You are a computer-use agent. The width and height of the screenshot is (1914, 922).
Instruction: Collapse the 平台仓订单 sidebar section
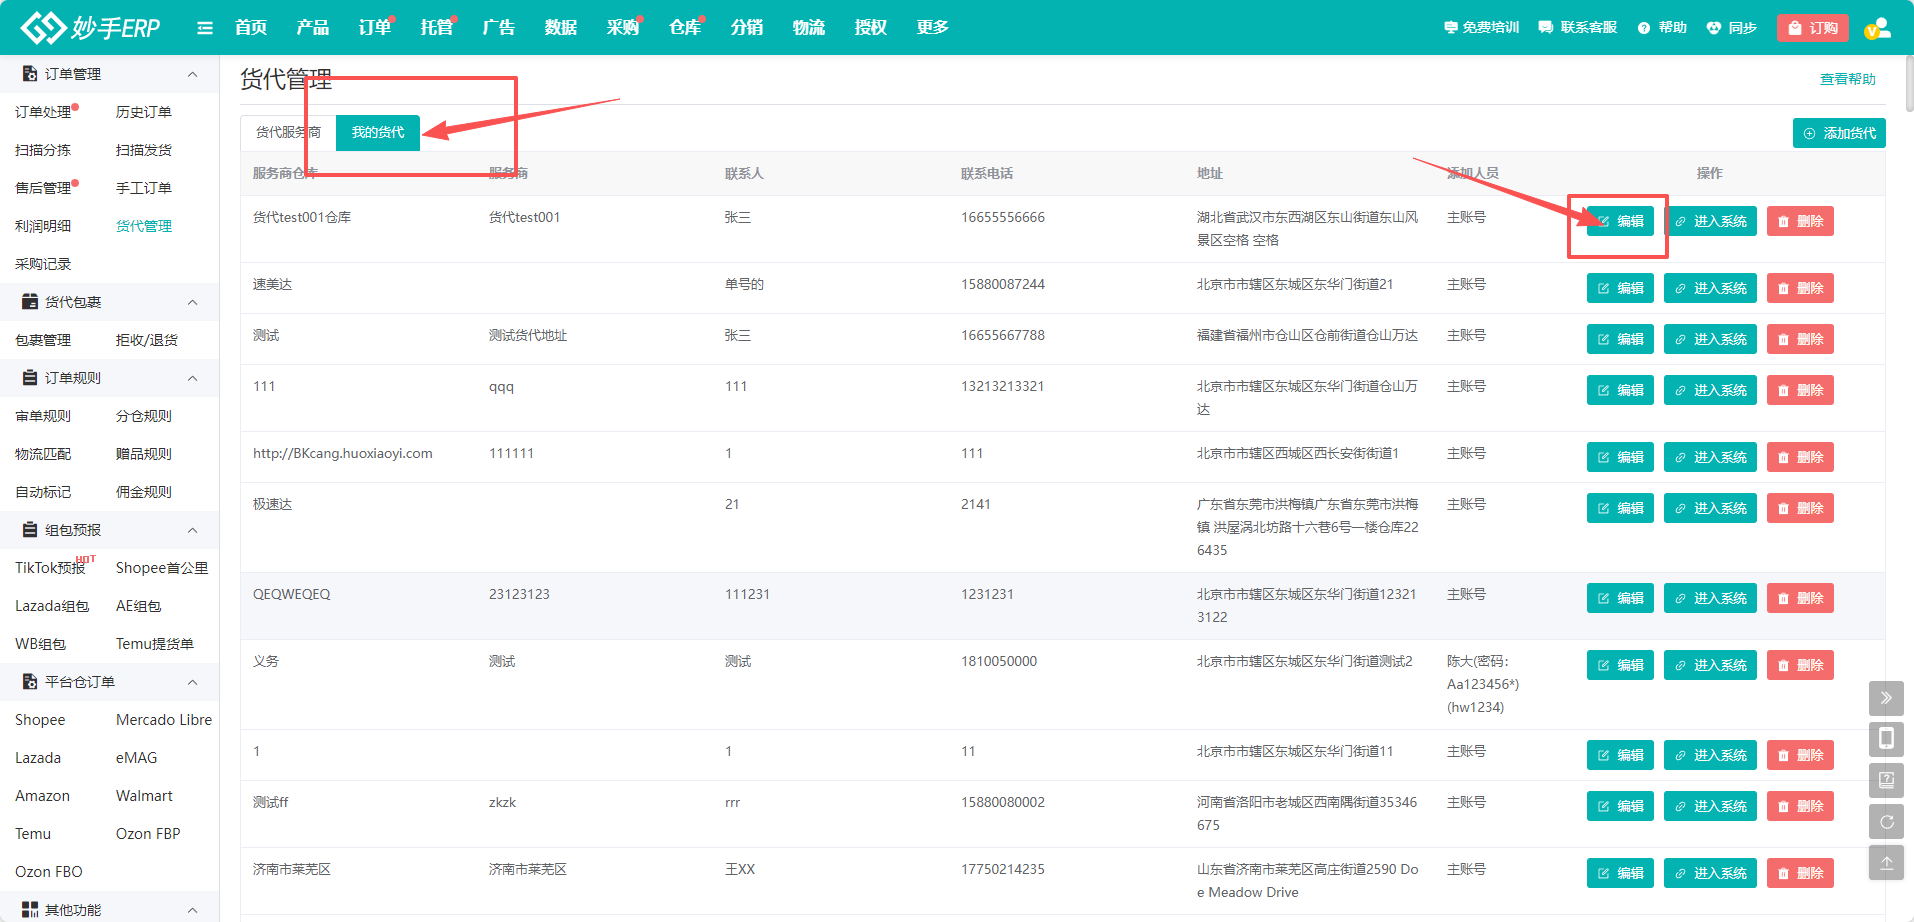pyautogui.click(x=192, y=682)
